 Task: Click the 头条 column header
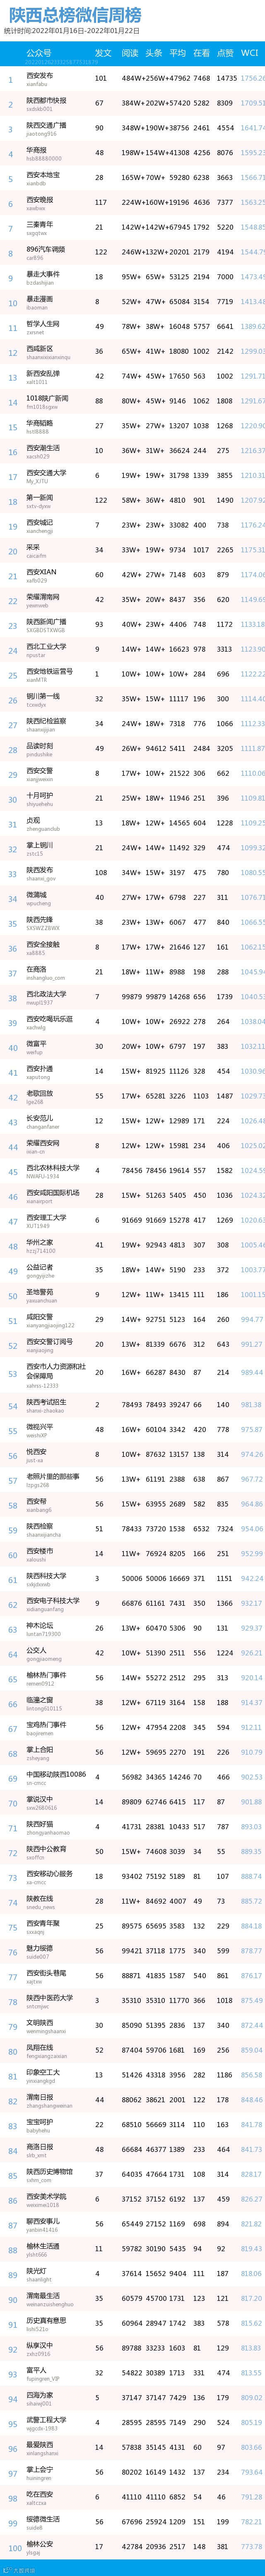(x=154, y=52)
